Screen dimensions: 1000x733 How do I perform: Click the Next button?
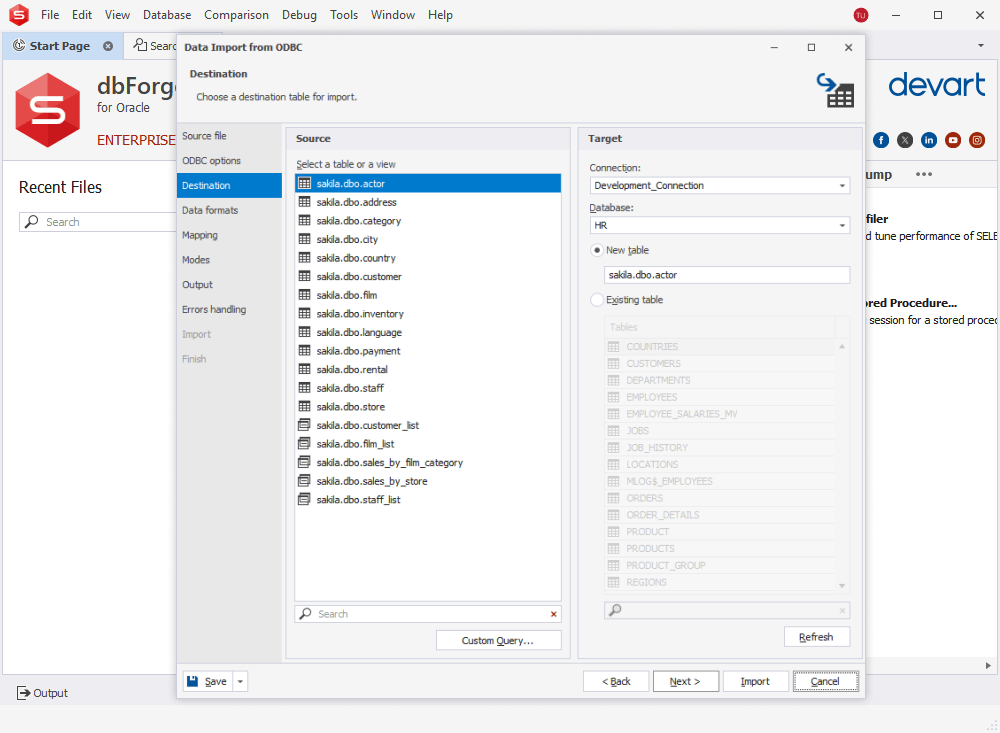686,681
